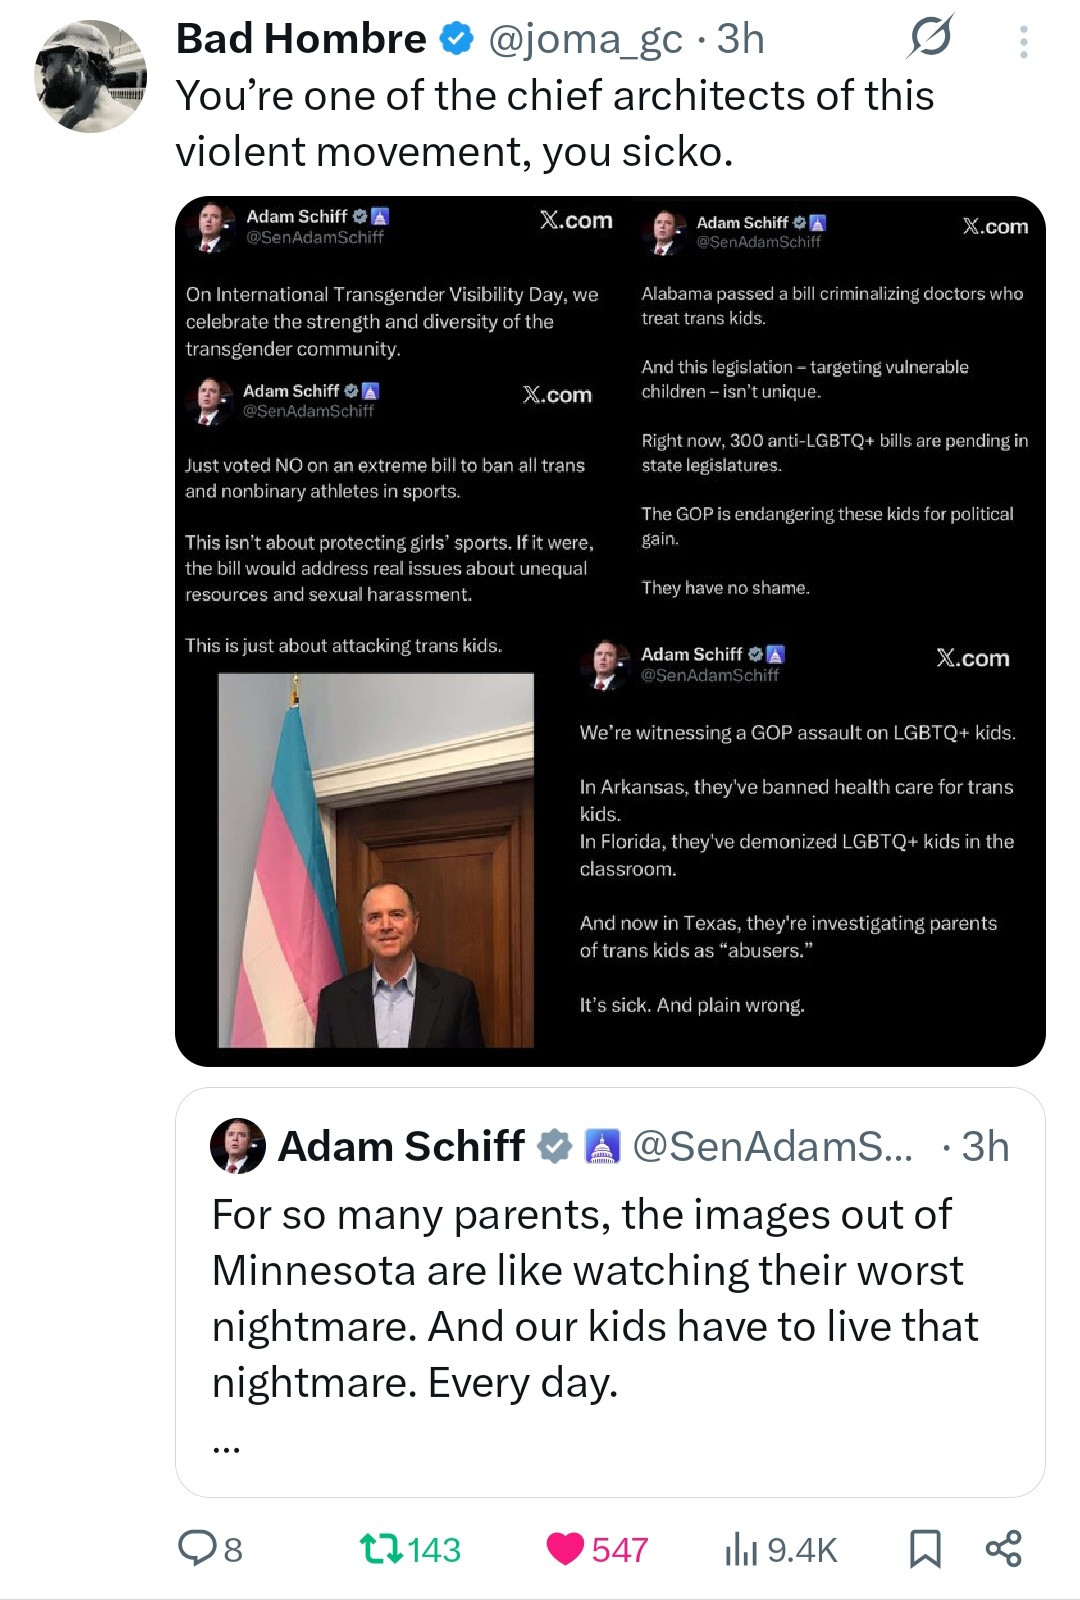Click the quoted post's 3h timestamp

[x=985, y=1146]
